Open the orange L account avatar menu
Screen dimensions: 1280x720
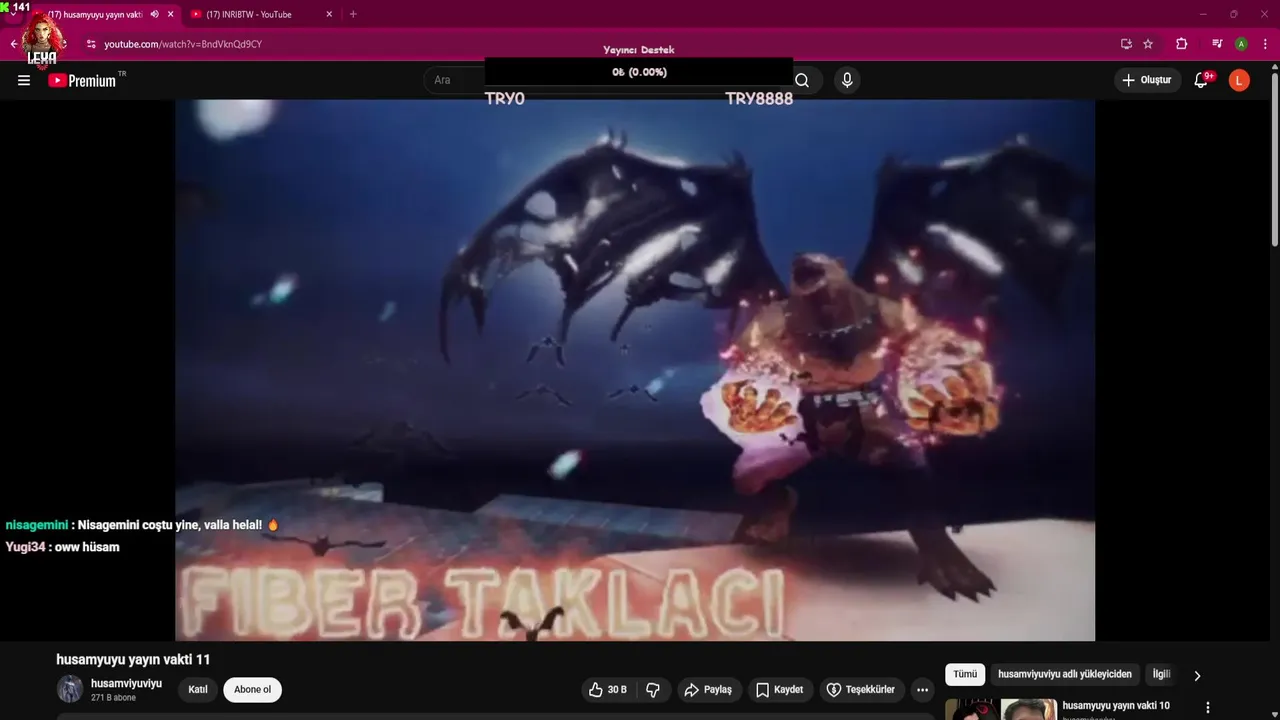tap(1239, 80)
